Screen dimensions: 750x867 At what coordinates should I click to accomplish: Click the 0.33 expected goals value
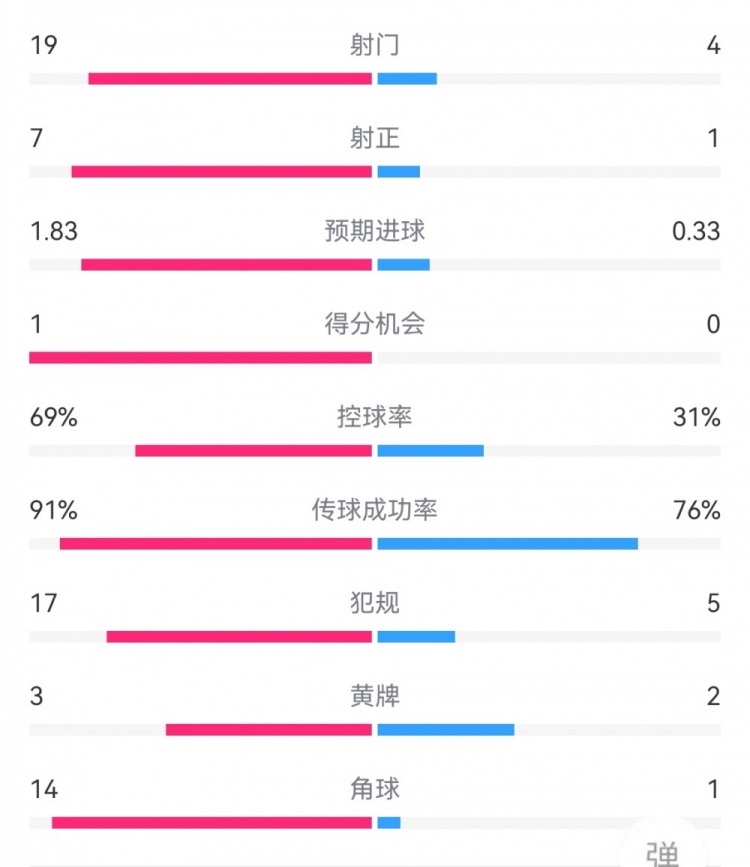(x=696, y=231)
